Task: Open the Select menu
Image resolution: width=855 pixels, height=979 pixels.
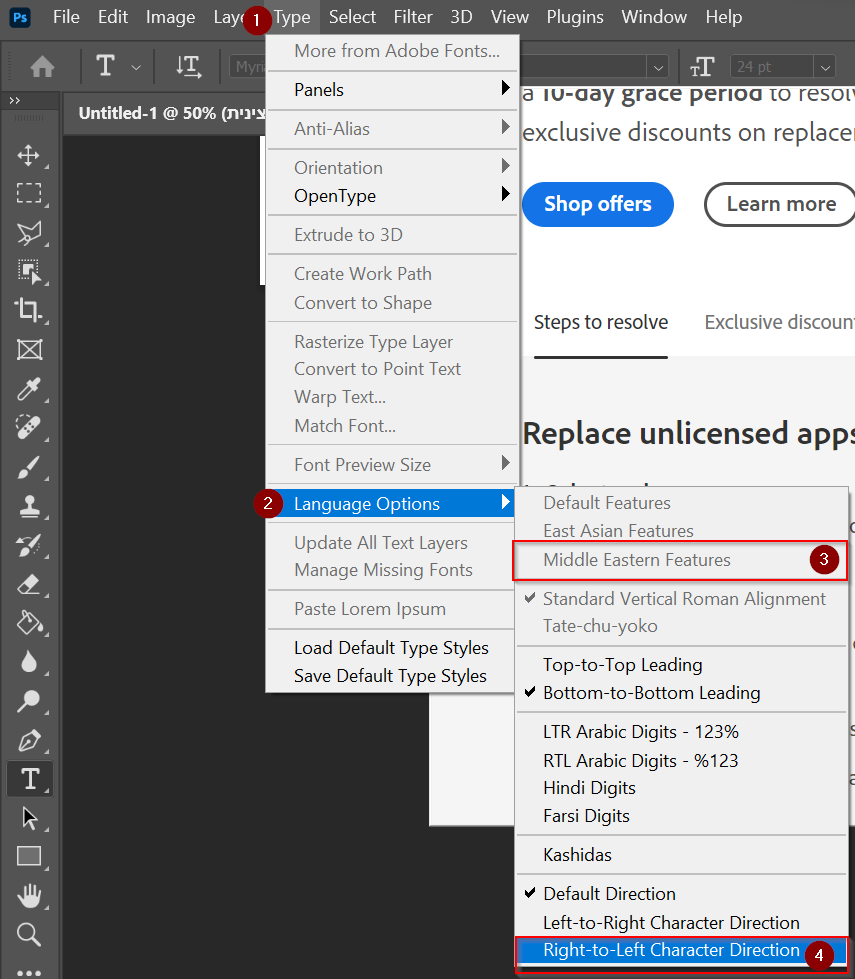Action: click(x=352, y=17)
